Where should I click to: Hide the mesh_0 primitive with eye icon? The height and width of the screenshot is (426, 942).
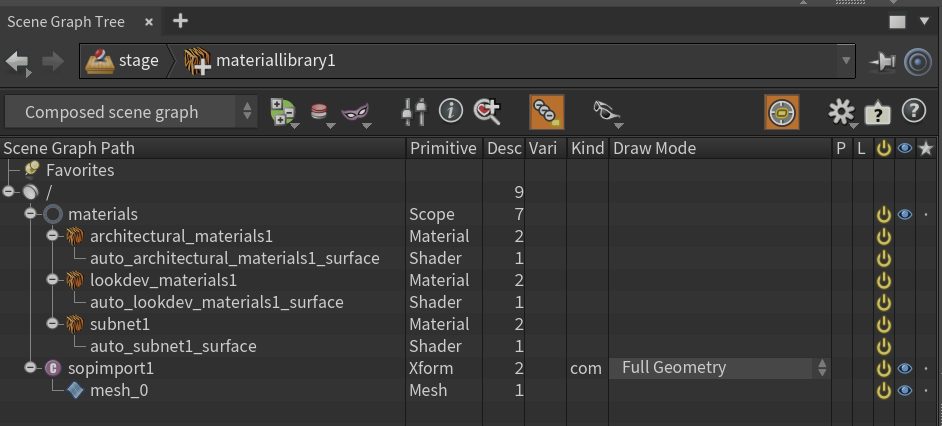(905, 391)
